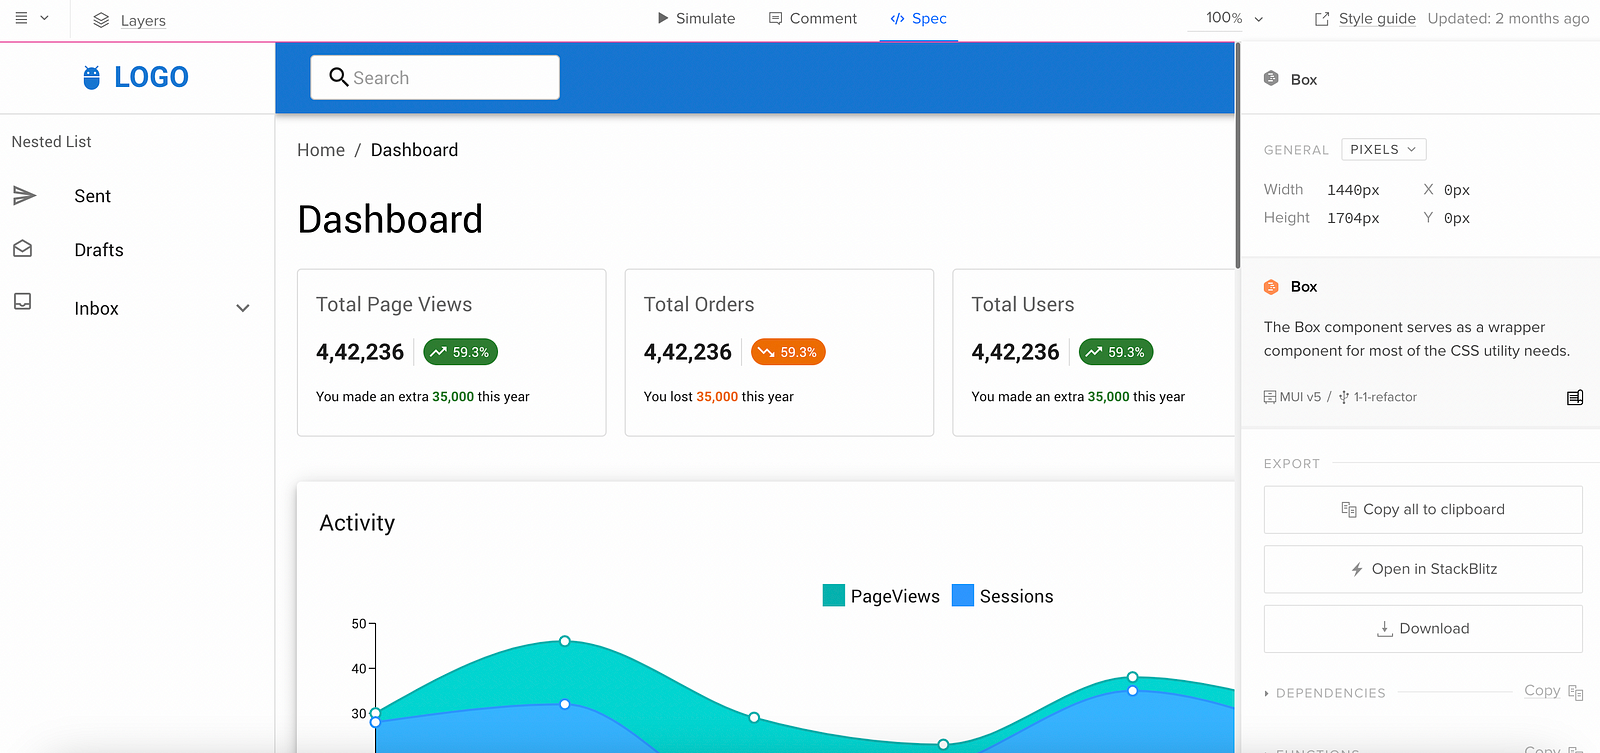
Task: Click the Dashboard breadcrumb
Action: pos(414,150)
